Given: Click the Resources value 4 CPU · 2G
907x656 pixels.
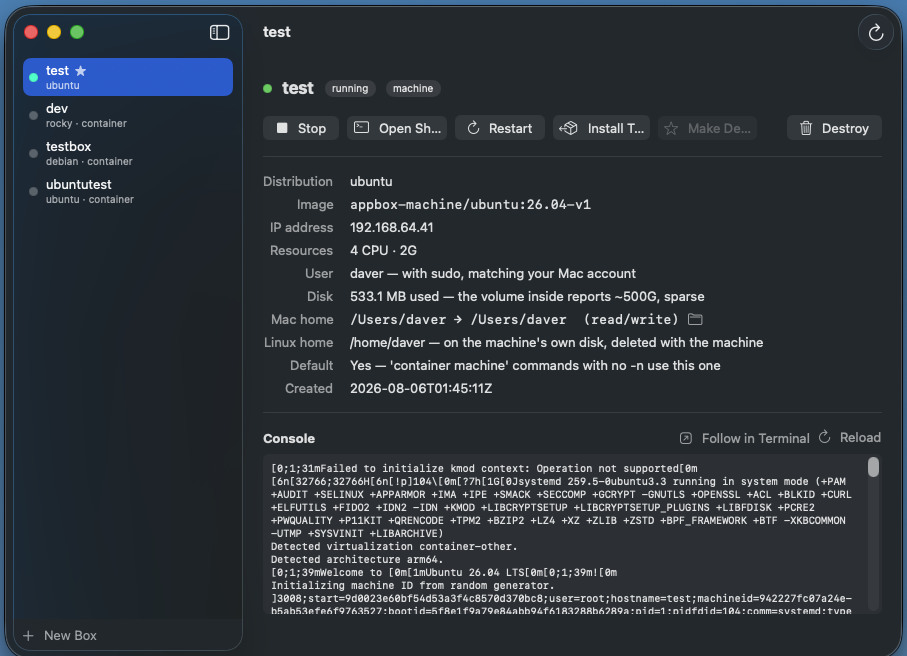Looking at the screenshot, I should coord(384,250).
